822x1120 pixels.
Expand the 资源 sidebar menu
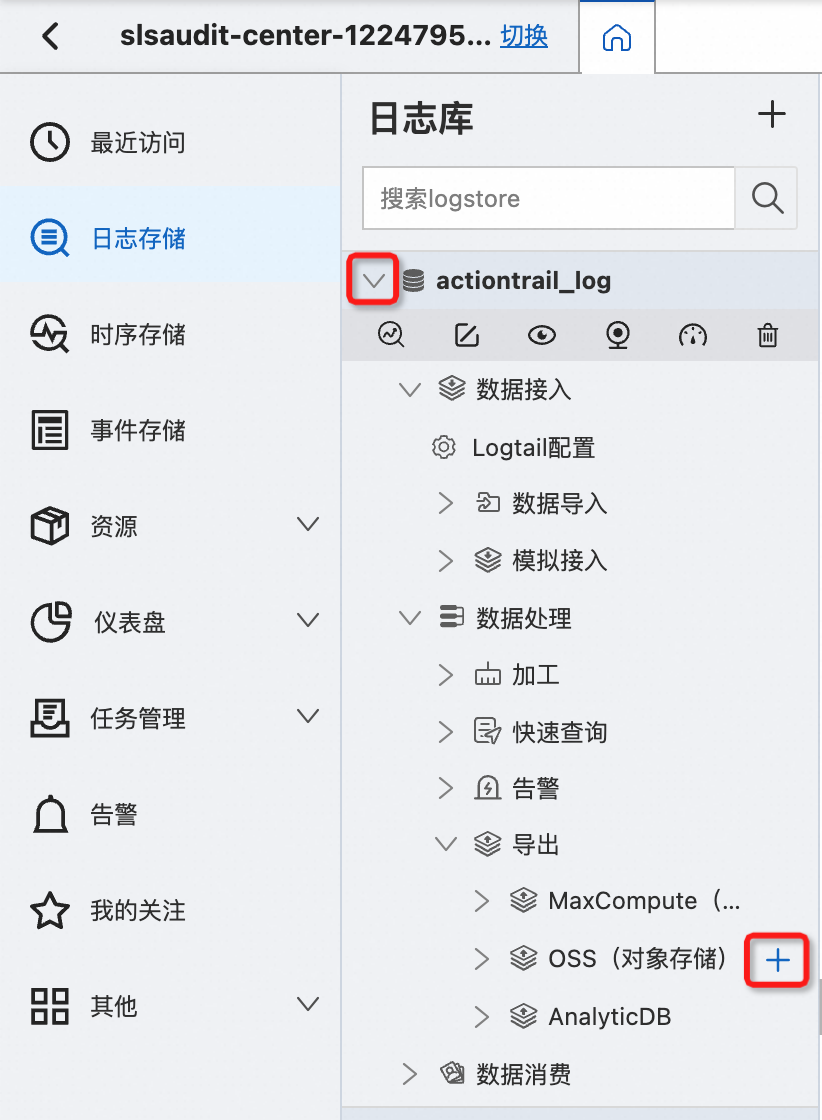[308, 524]
